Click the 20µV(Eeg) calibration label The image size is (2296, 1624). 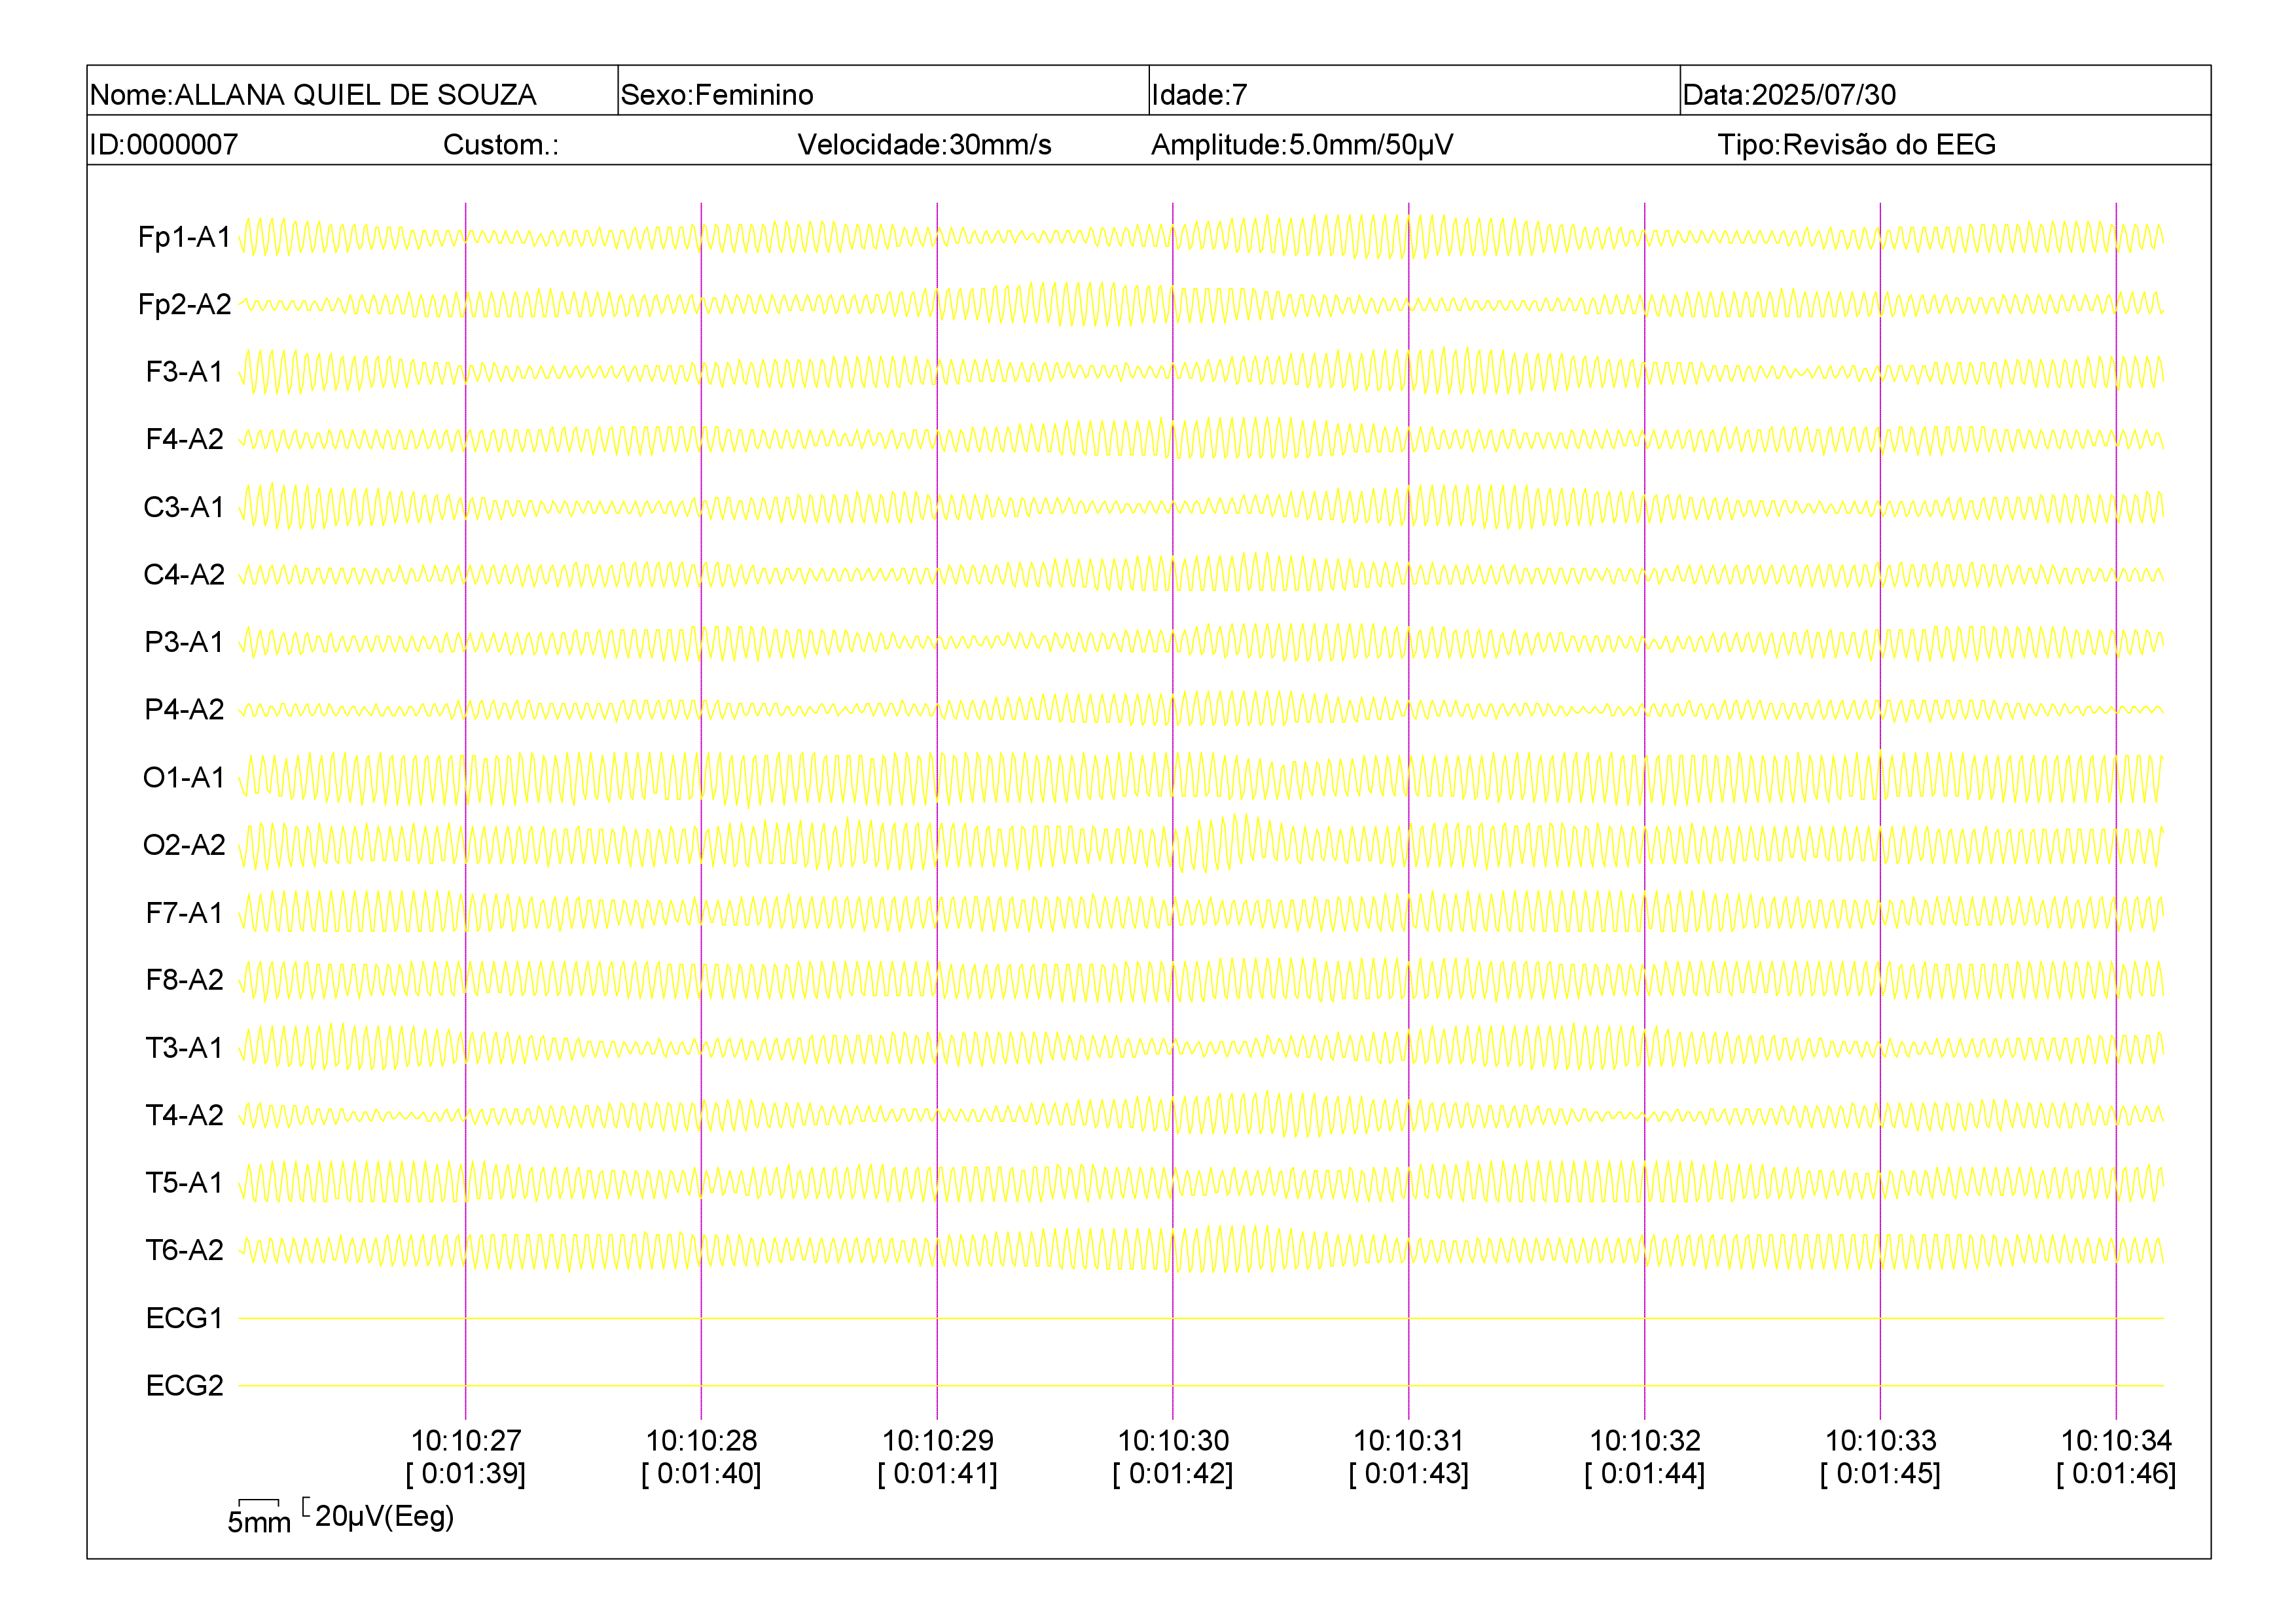tap(385, 1517)
